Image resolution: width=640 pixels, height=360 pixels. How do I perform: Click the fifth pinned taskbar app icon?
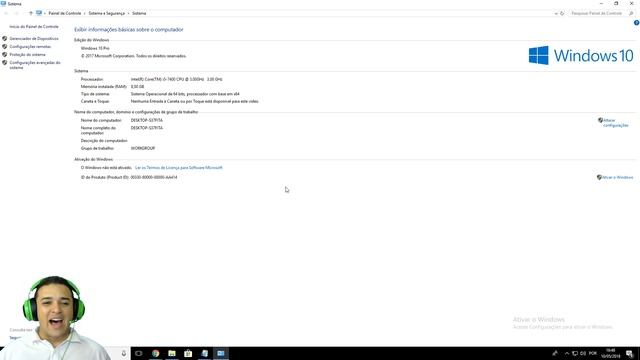tap(204, 353)
